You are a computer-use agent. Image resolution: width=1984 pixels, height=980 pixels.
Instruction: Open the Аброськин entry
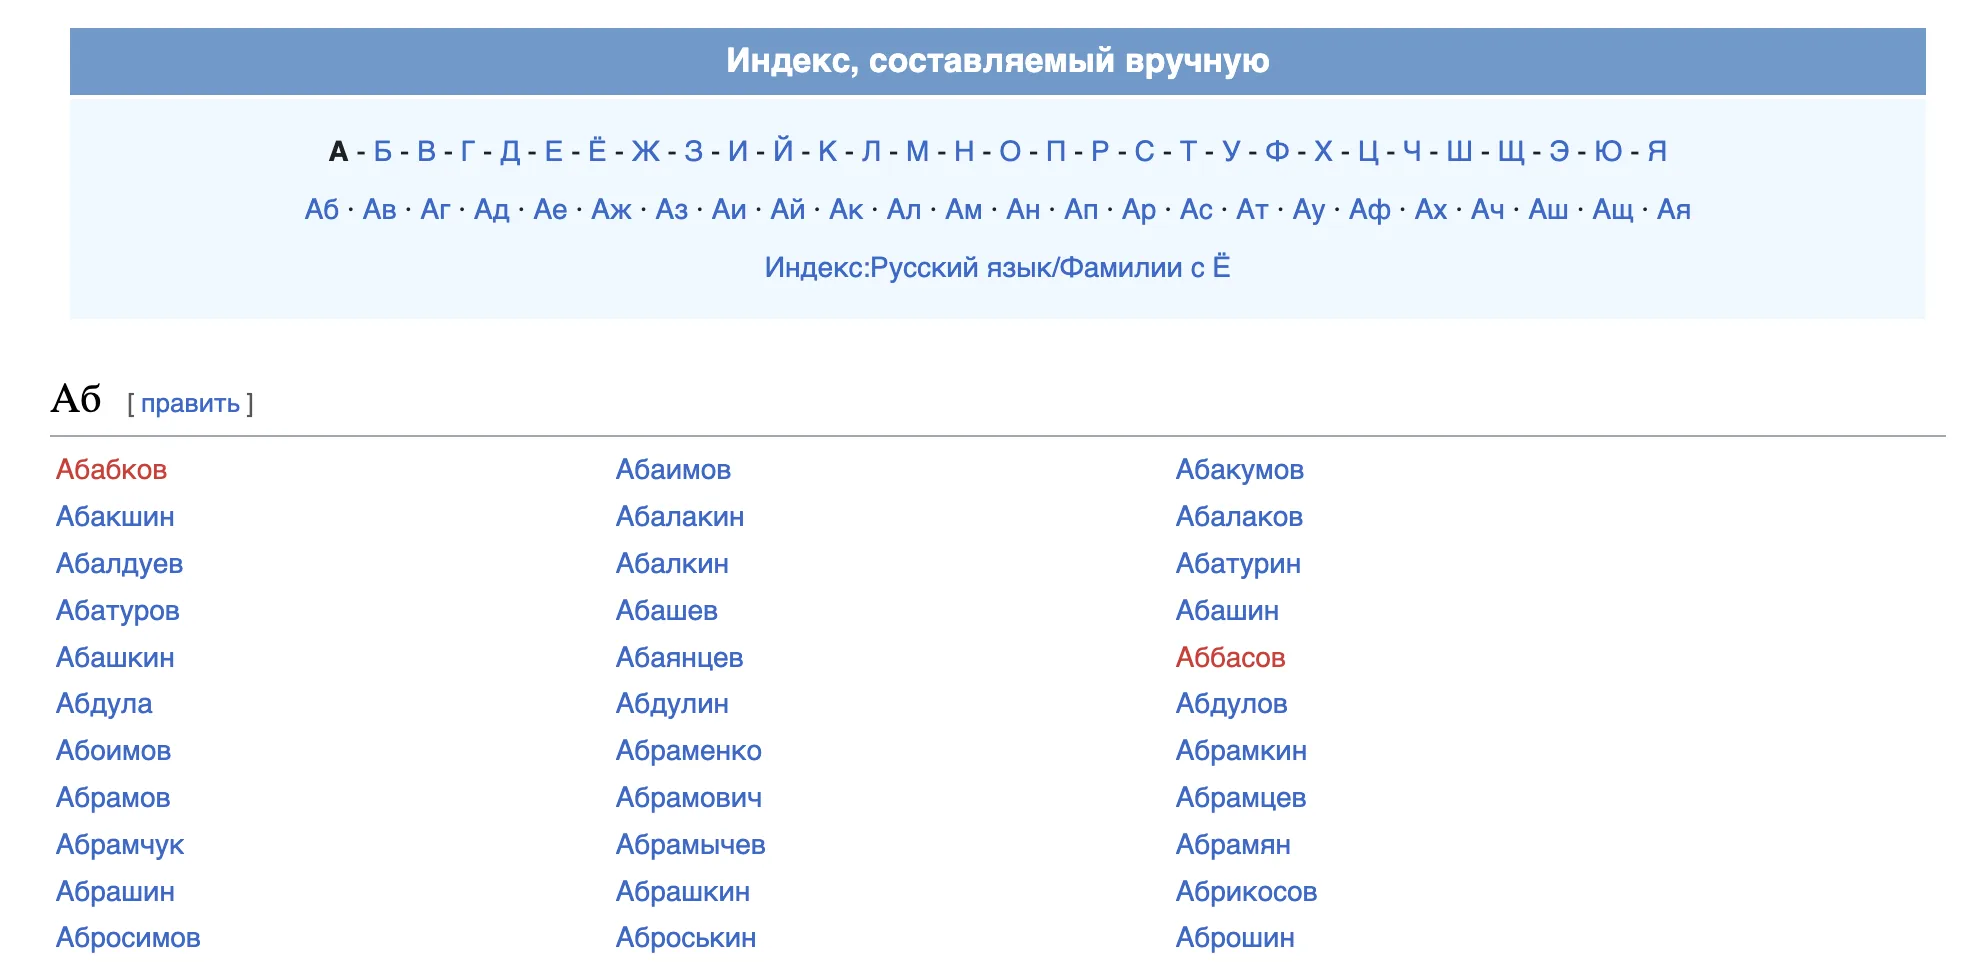(684, 938)
